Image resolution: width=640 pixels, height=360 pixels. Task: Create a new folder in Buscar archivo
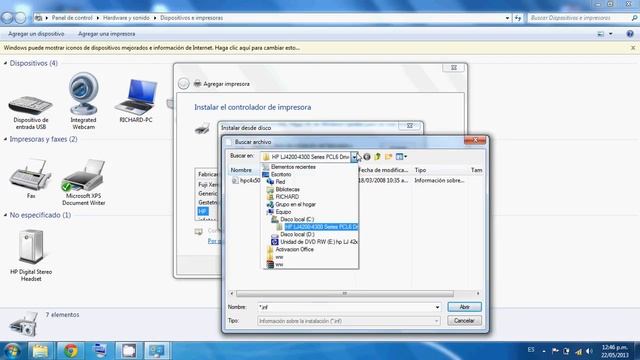click(x=388, y=157)
